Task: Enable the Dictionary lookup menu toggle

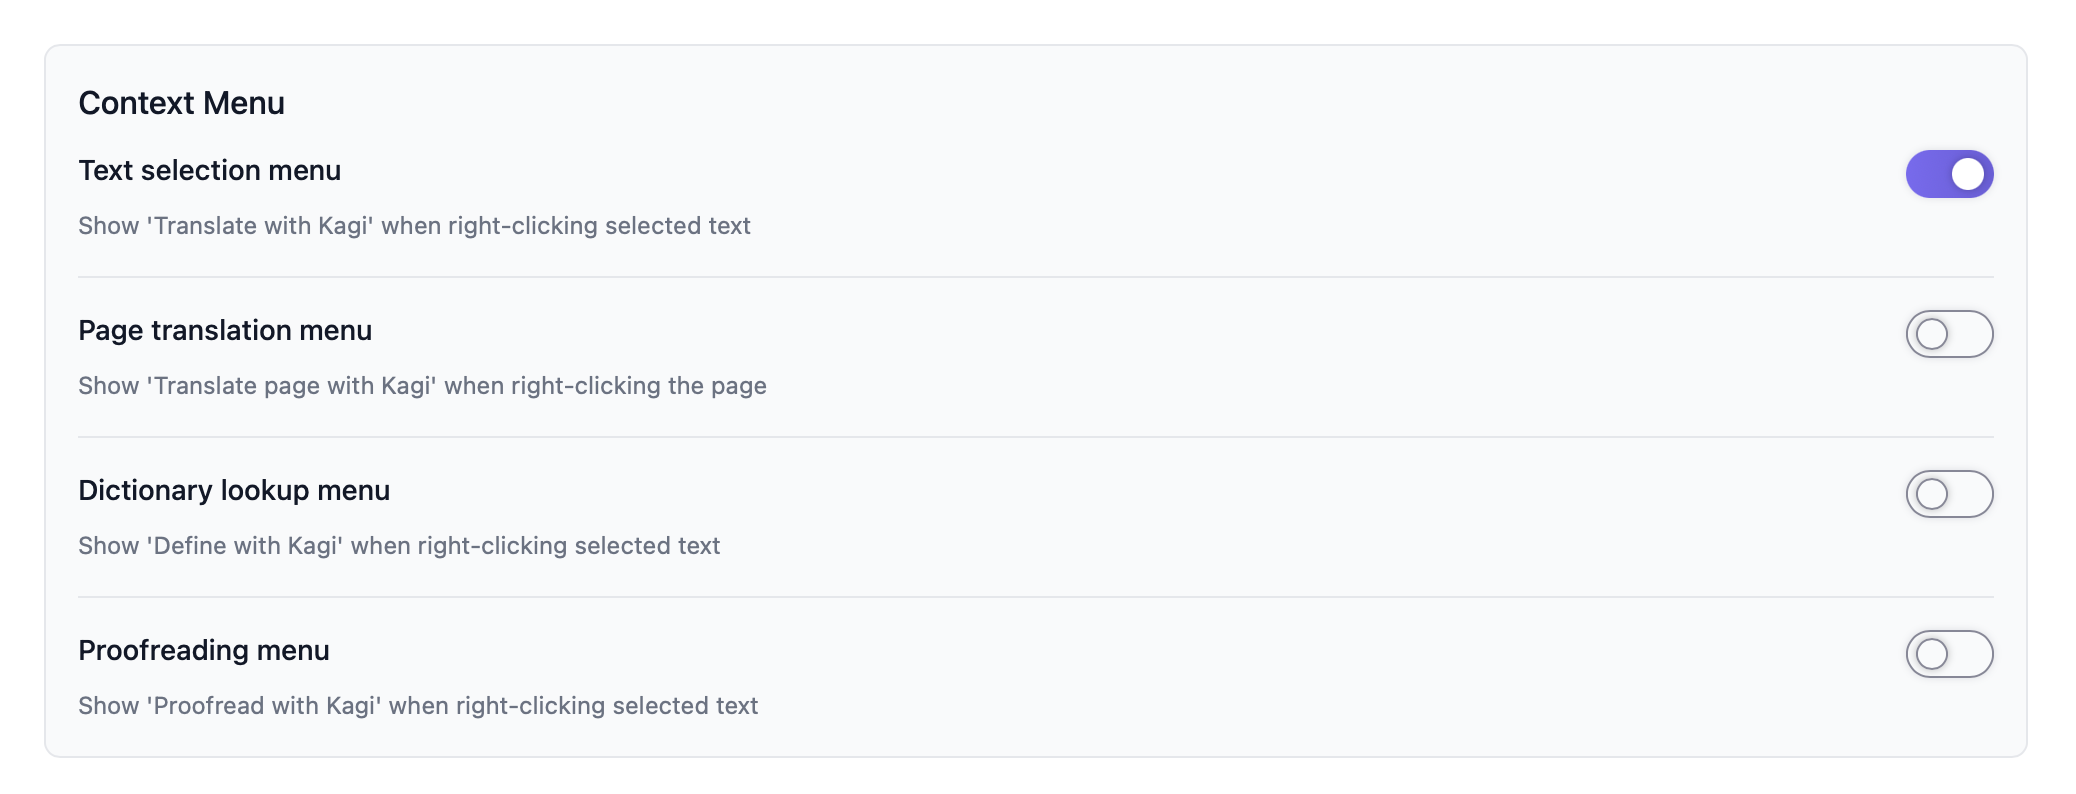Action: (1949, 493)
